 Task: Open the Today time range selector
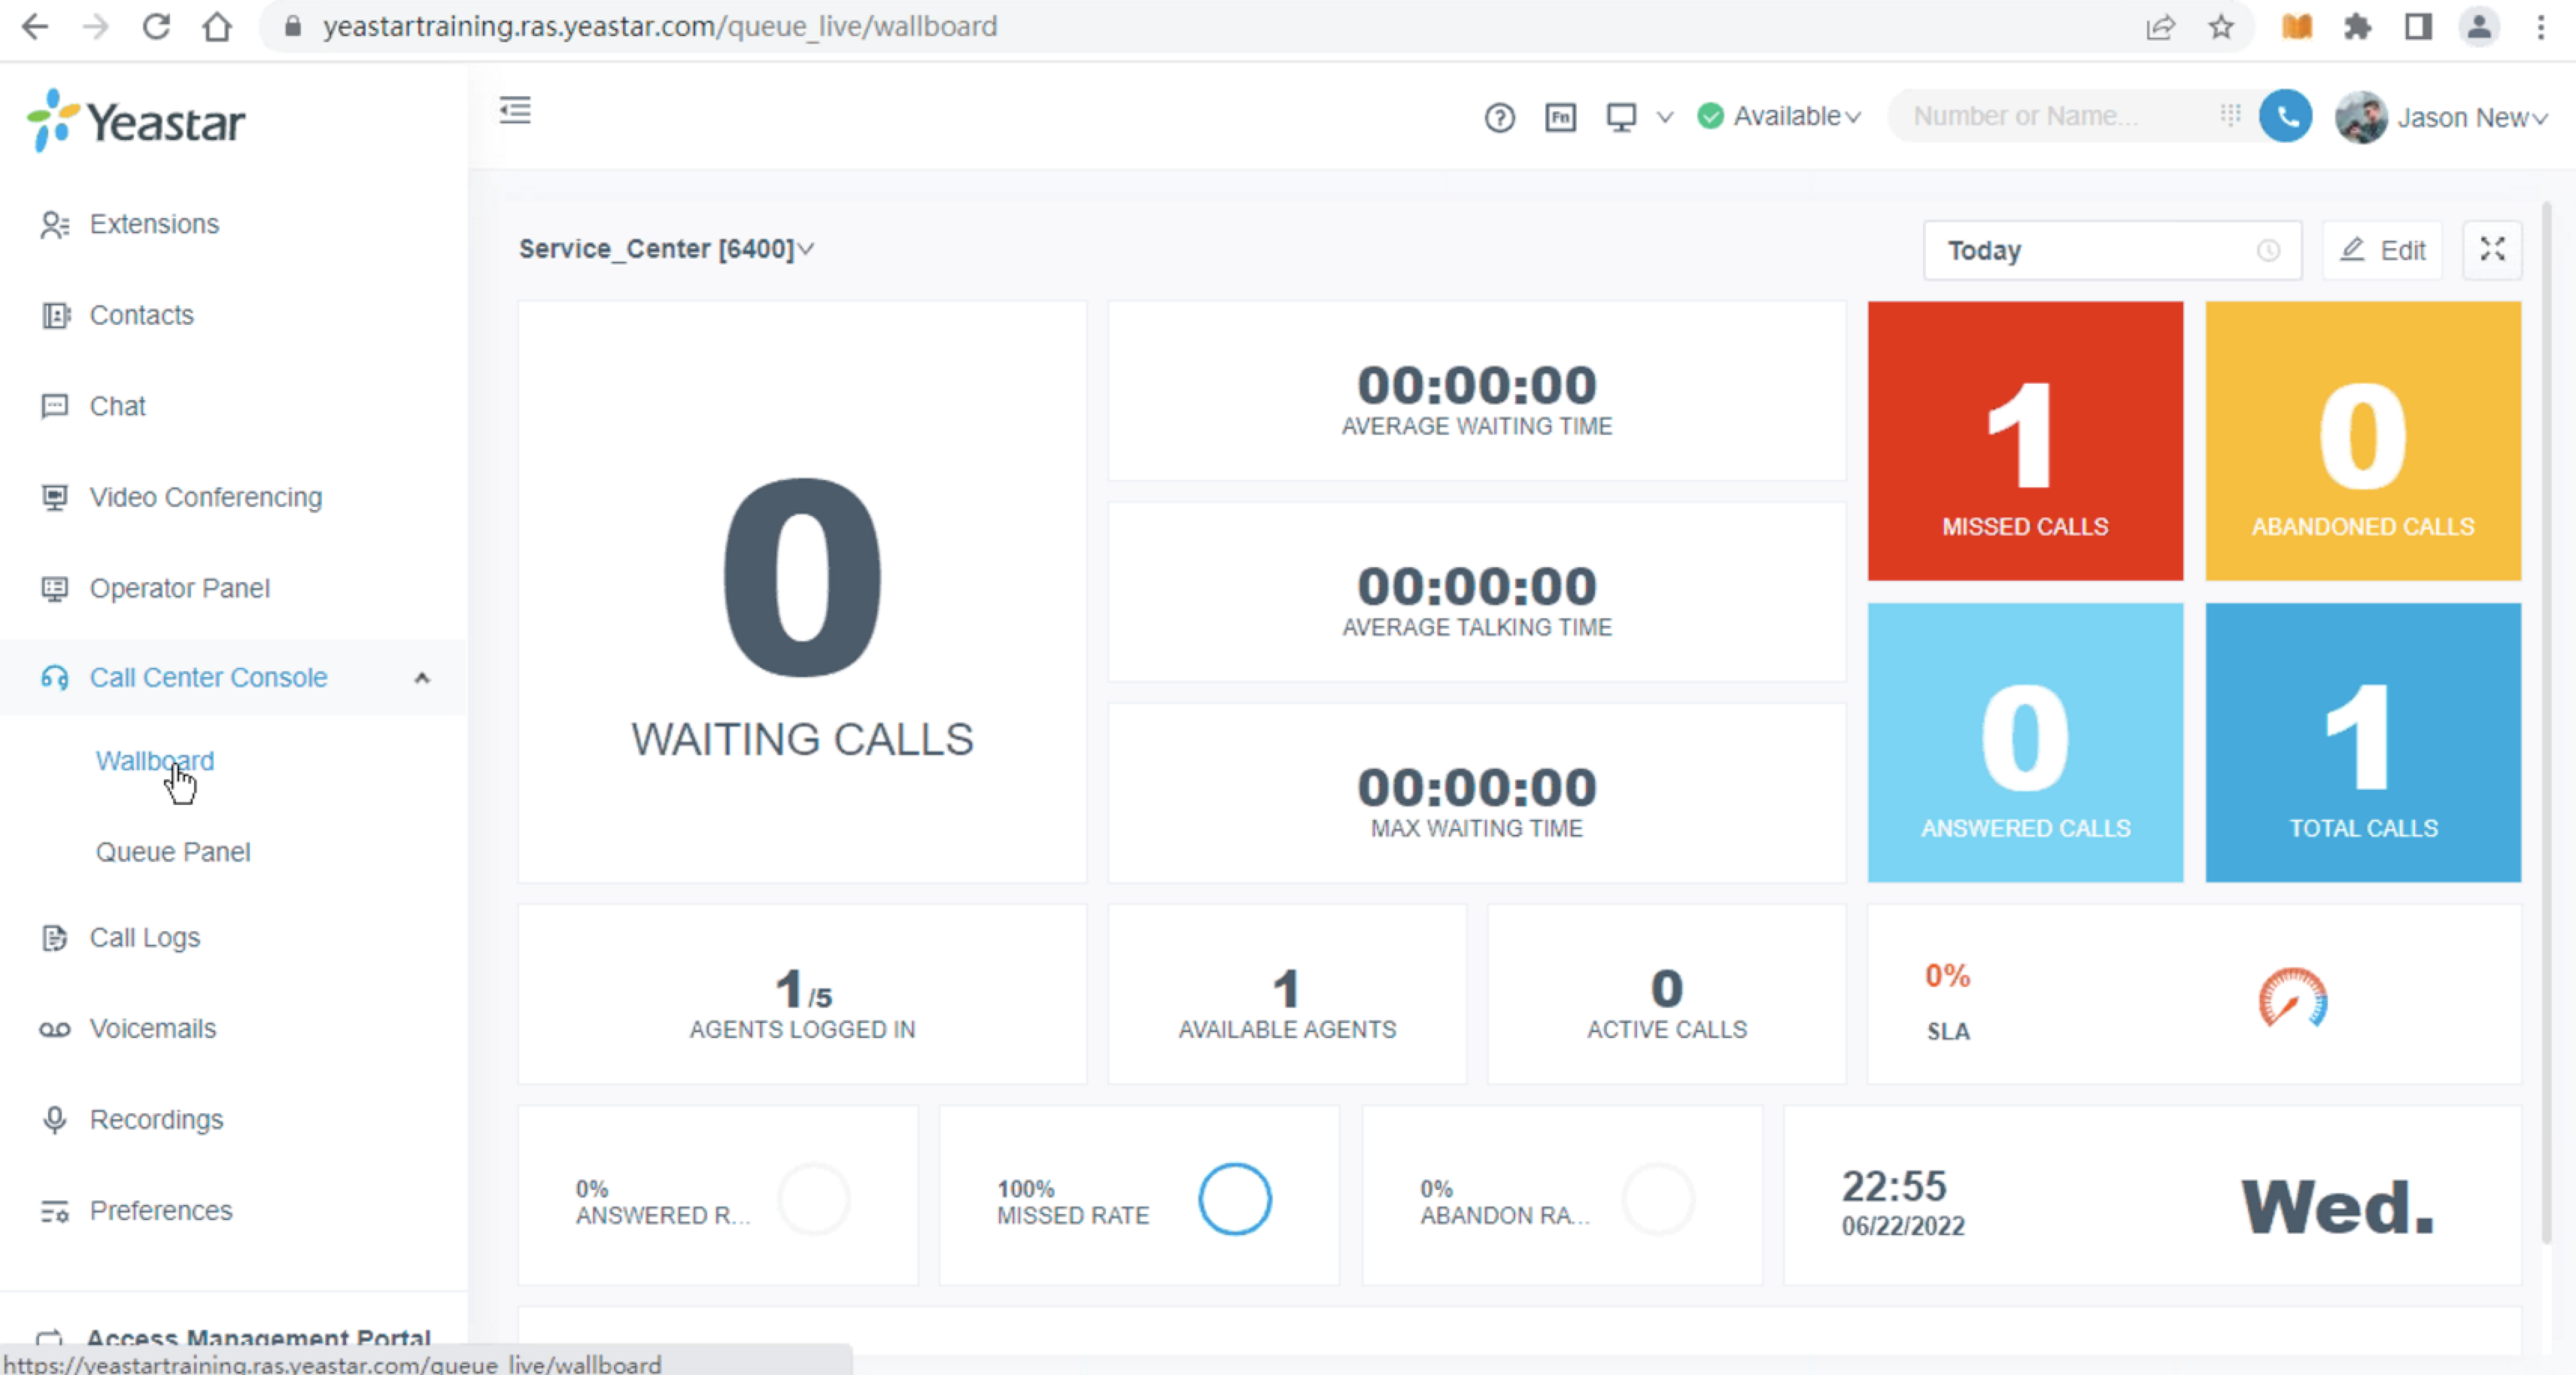(2111, 250)
